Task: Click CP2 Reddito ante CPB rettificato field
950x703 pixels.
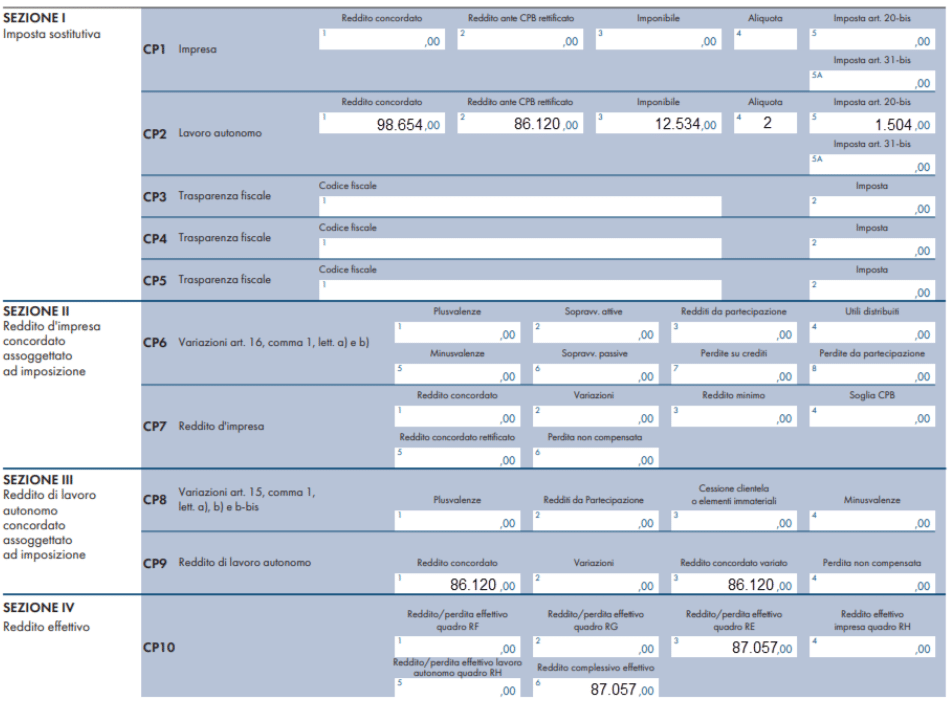Action: pyautogui.click(x=519, y=124)
